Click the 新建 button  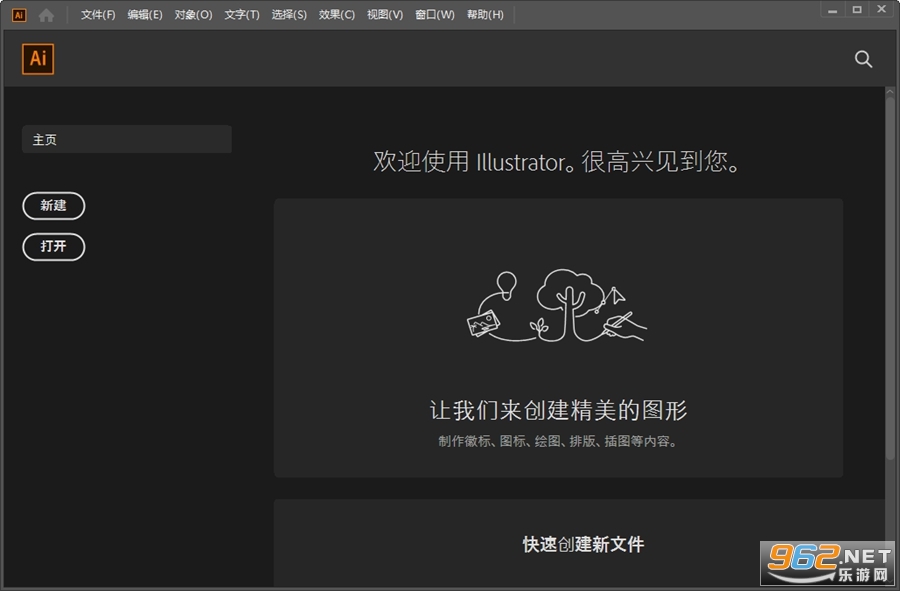[53, 205]
